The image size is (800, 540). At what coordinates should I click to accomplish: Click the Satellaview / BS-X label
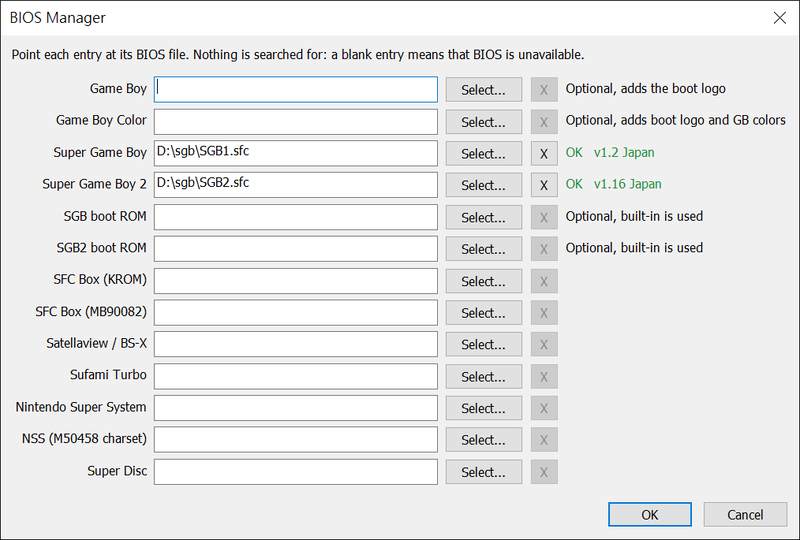96,343
